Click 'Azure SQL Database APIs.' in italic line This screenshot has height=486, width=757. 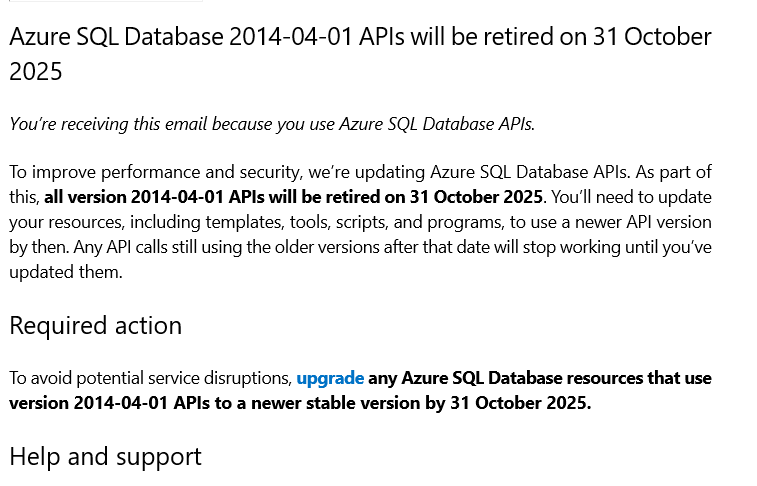(437, 124)
